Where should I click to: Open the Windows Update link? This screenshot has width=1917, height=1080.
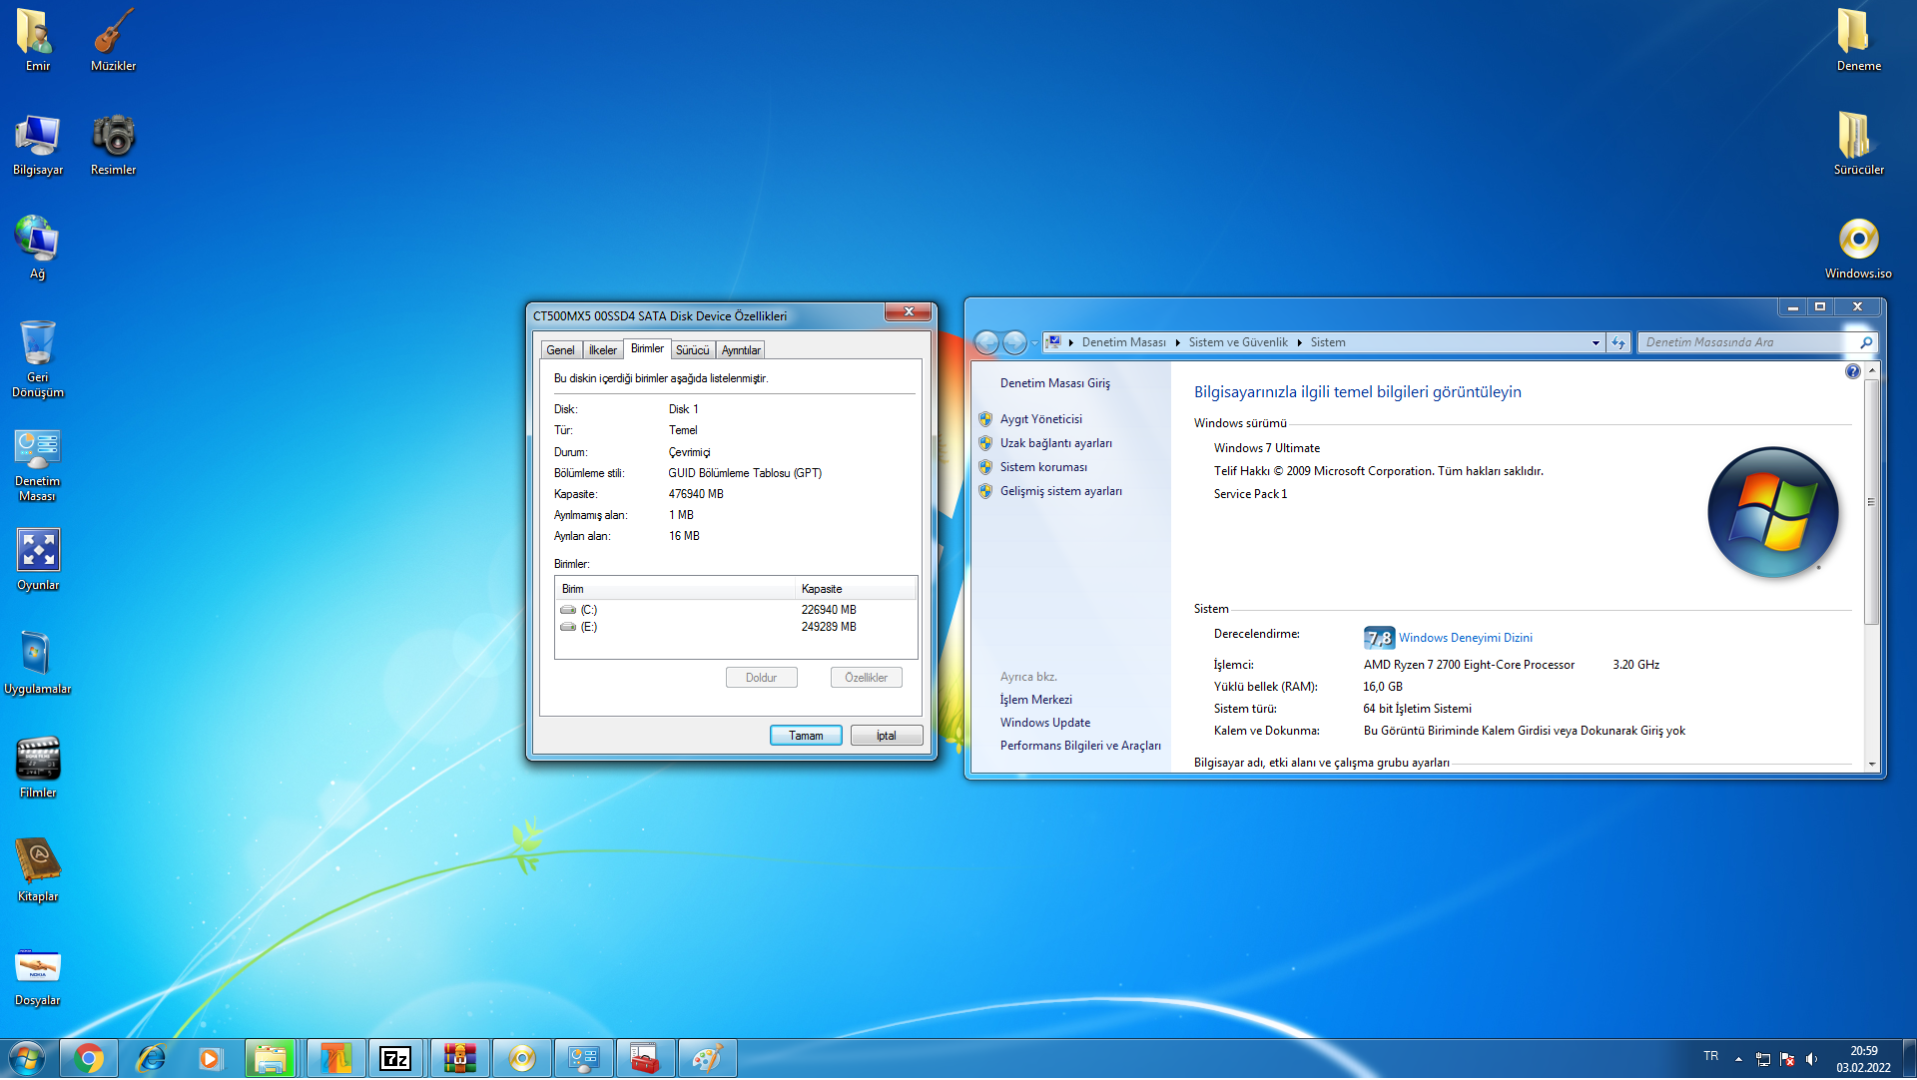[1045, 723]
